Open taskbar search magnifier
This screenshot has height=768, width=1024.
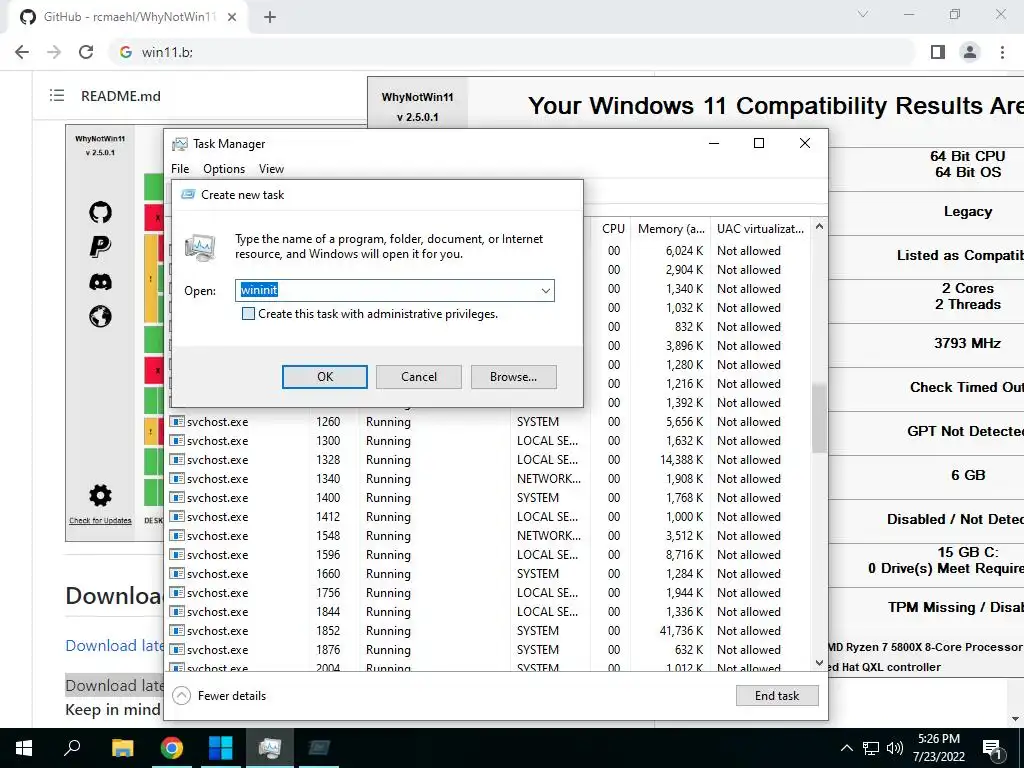point(72,748)
